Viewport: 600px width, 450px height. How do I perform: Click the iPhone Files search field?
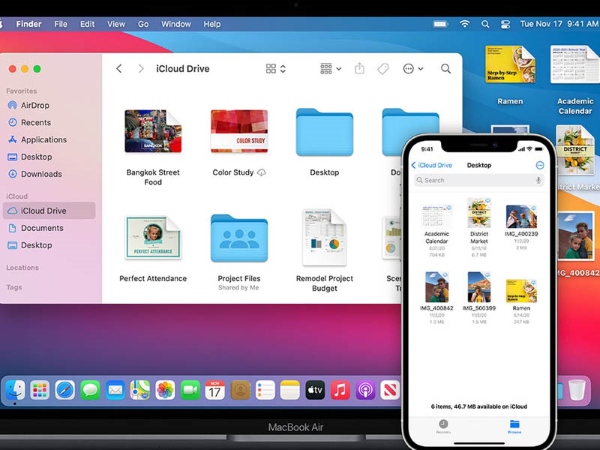[480, 180]
